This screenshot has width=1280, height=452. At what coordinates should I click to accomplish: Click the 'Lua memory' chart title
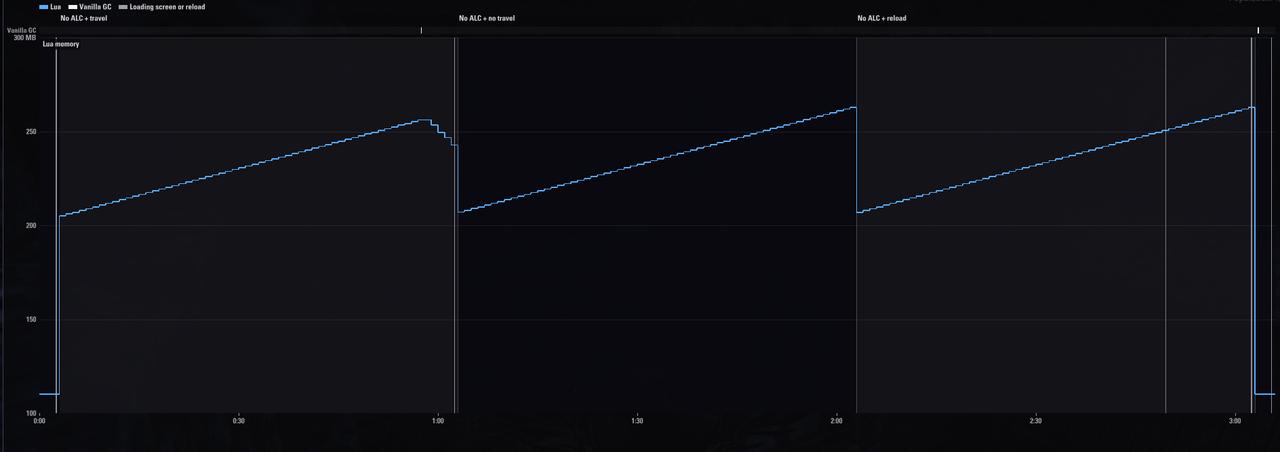[x=61, y=44]
